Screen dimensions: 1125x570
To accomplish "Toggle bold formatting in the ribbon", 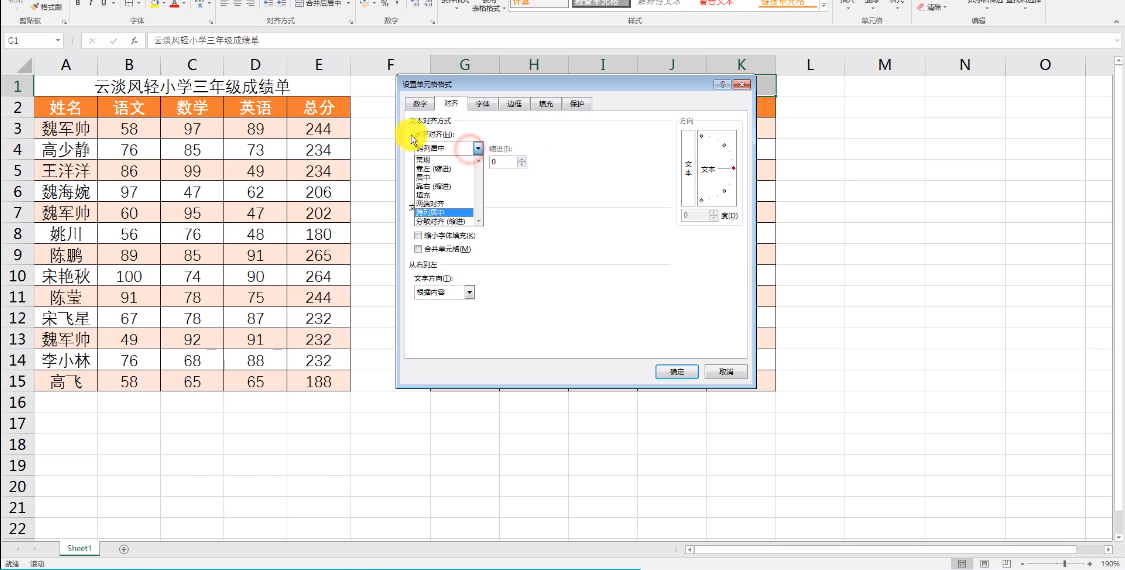I will click(x=77, y=4).
